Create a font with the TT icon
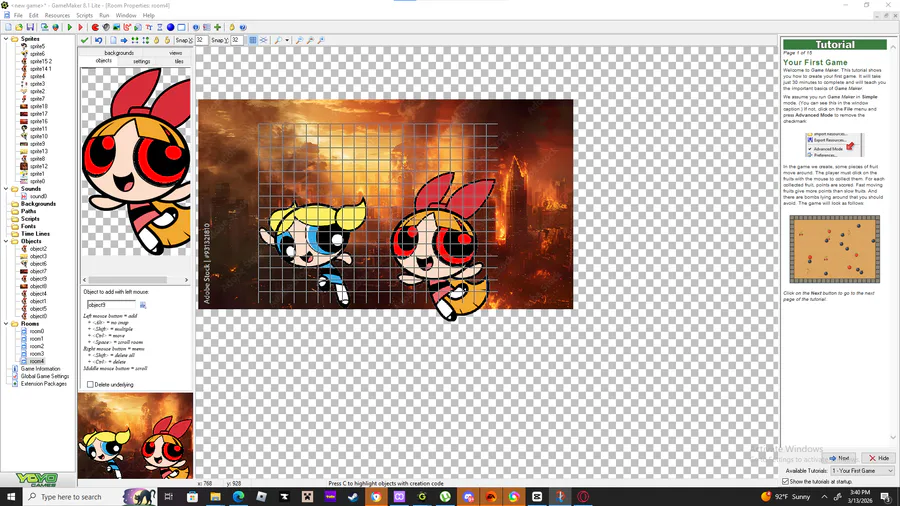The width and height of the screenshot is (900, 506). [149, 27]
